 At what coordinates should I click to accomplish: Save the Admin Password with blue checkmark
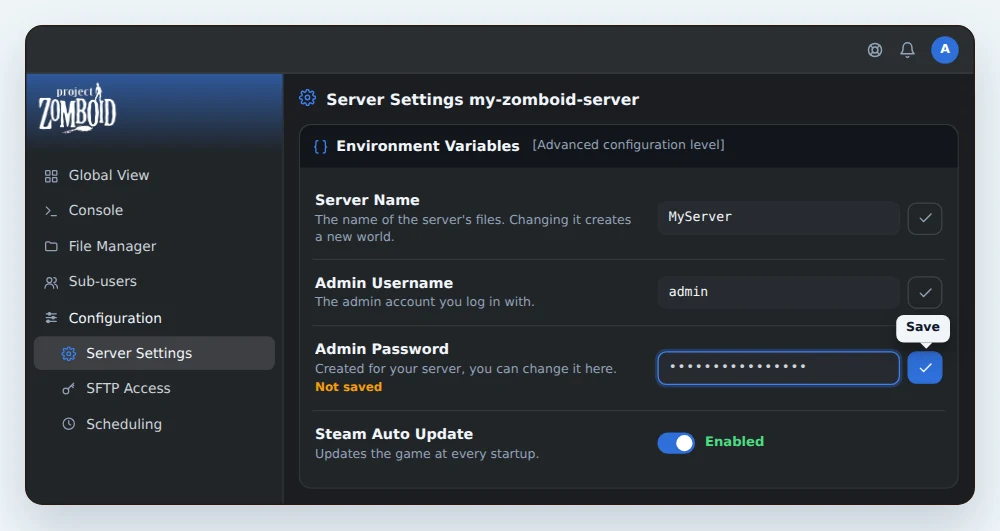(925, 368)
